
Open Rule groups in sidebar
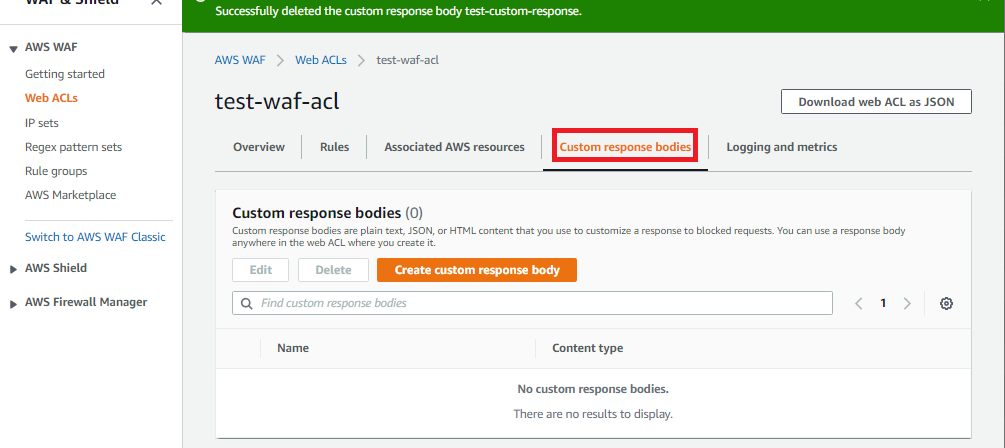pyautogui.click(x=56, y=171)
